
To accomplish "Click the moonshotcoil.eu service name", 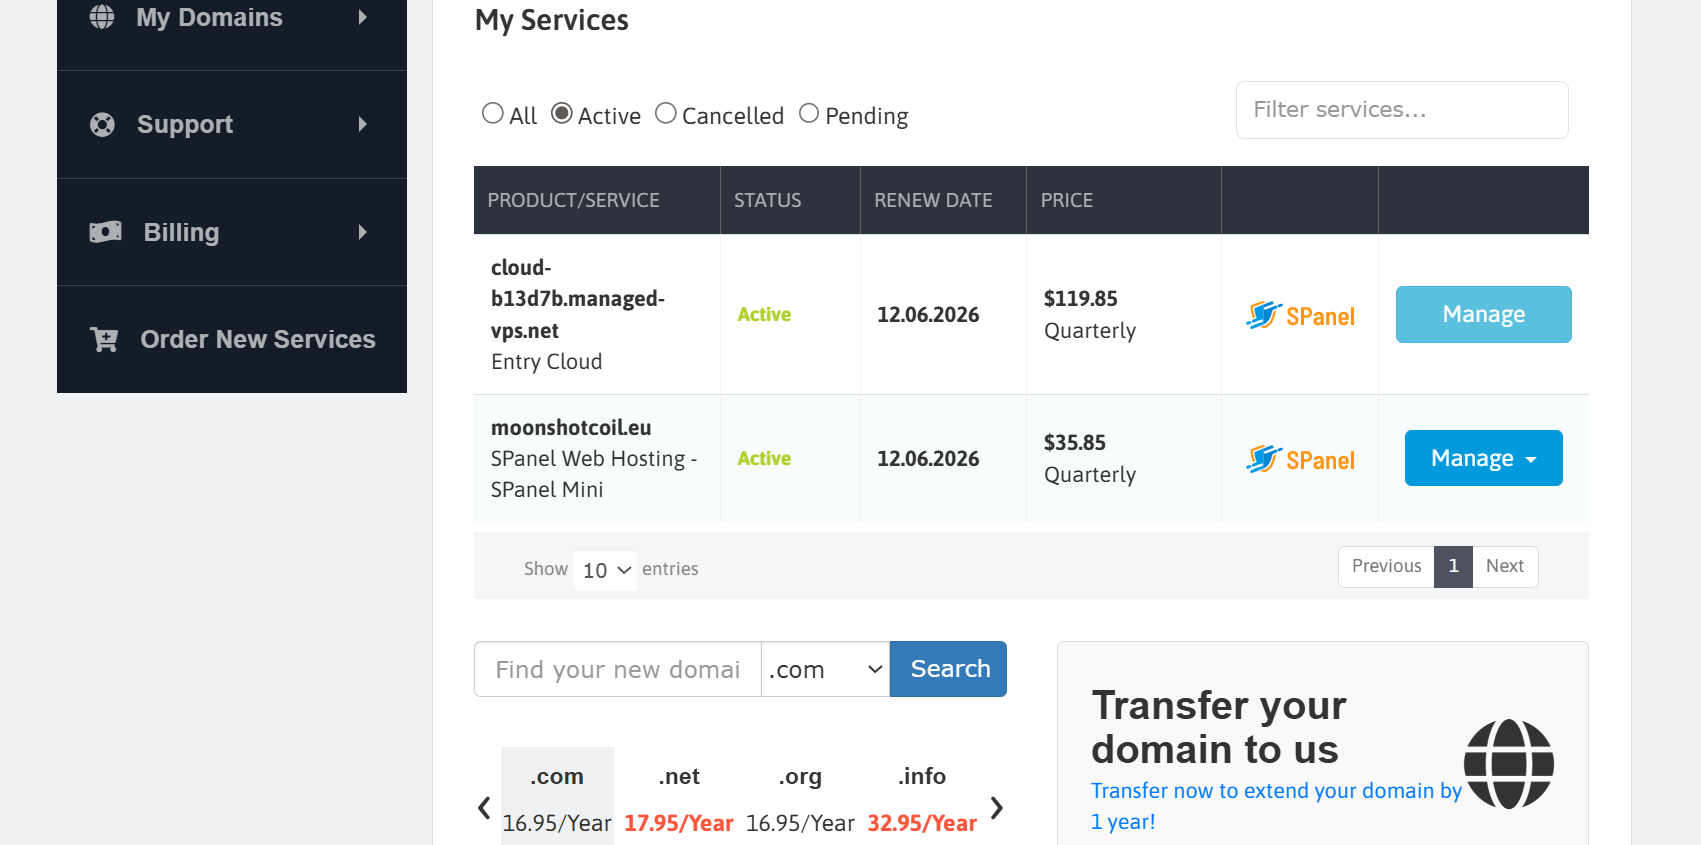I will [x=571, y=427].
